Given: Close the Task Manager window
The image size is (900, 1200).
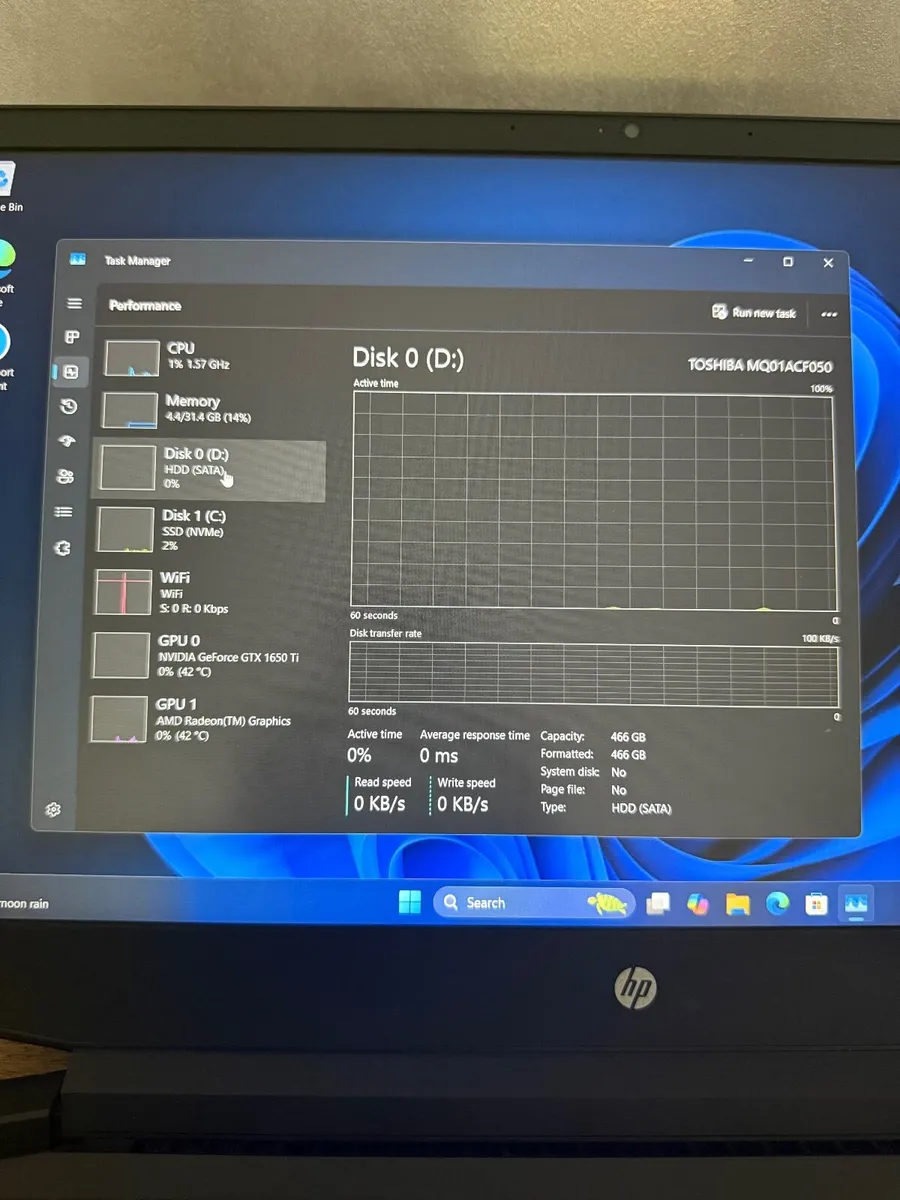Looking at the screenshot, I should tap(828, 263).
